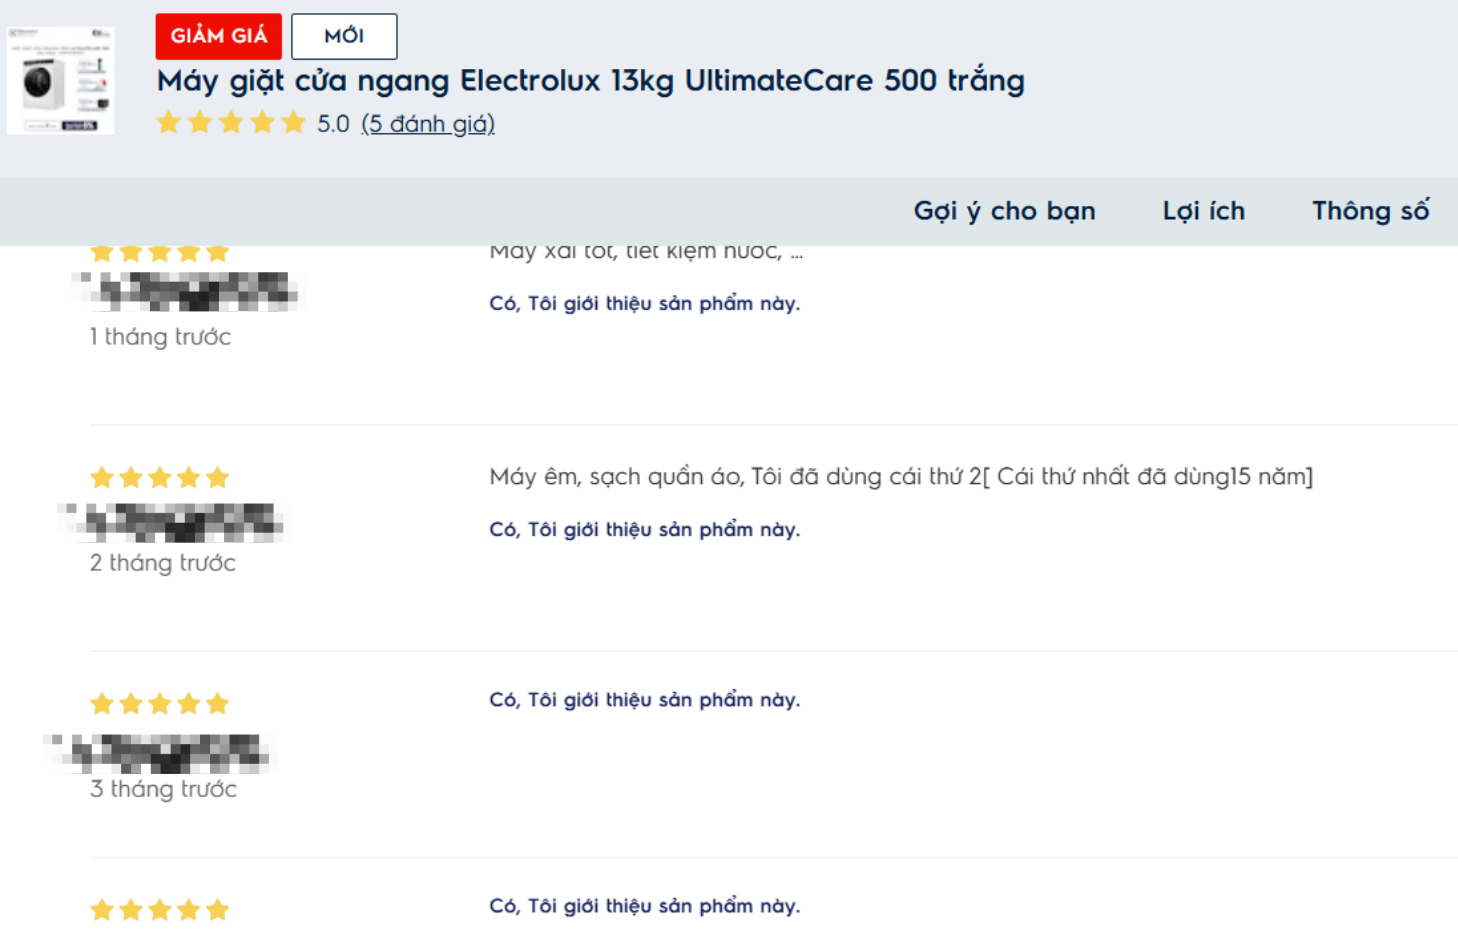Open the Thông số tab

pyautogui.click(x=1371, y=211)
